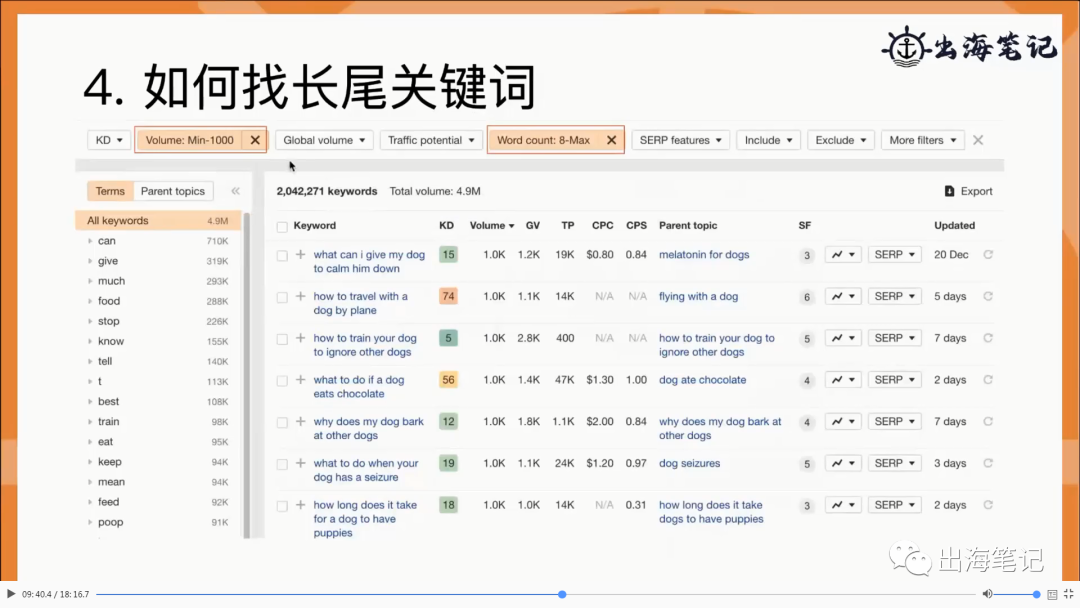
Task: Select all keywords header checkbox
Action: pos(282,227)
